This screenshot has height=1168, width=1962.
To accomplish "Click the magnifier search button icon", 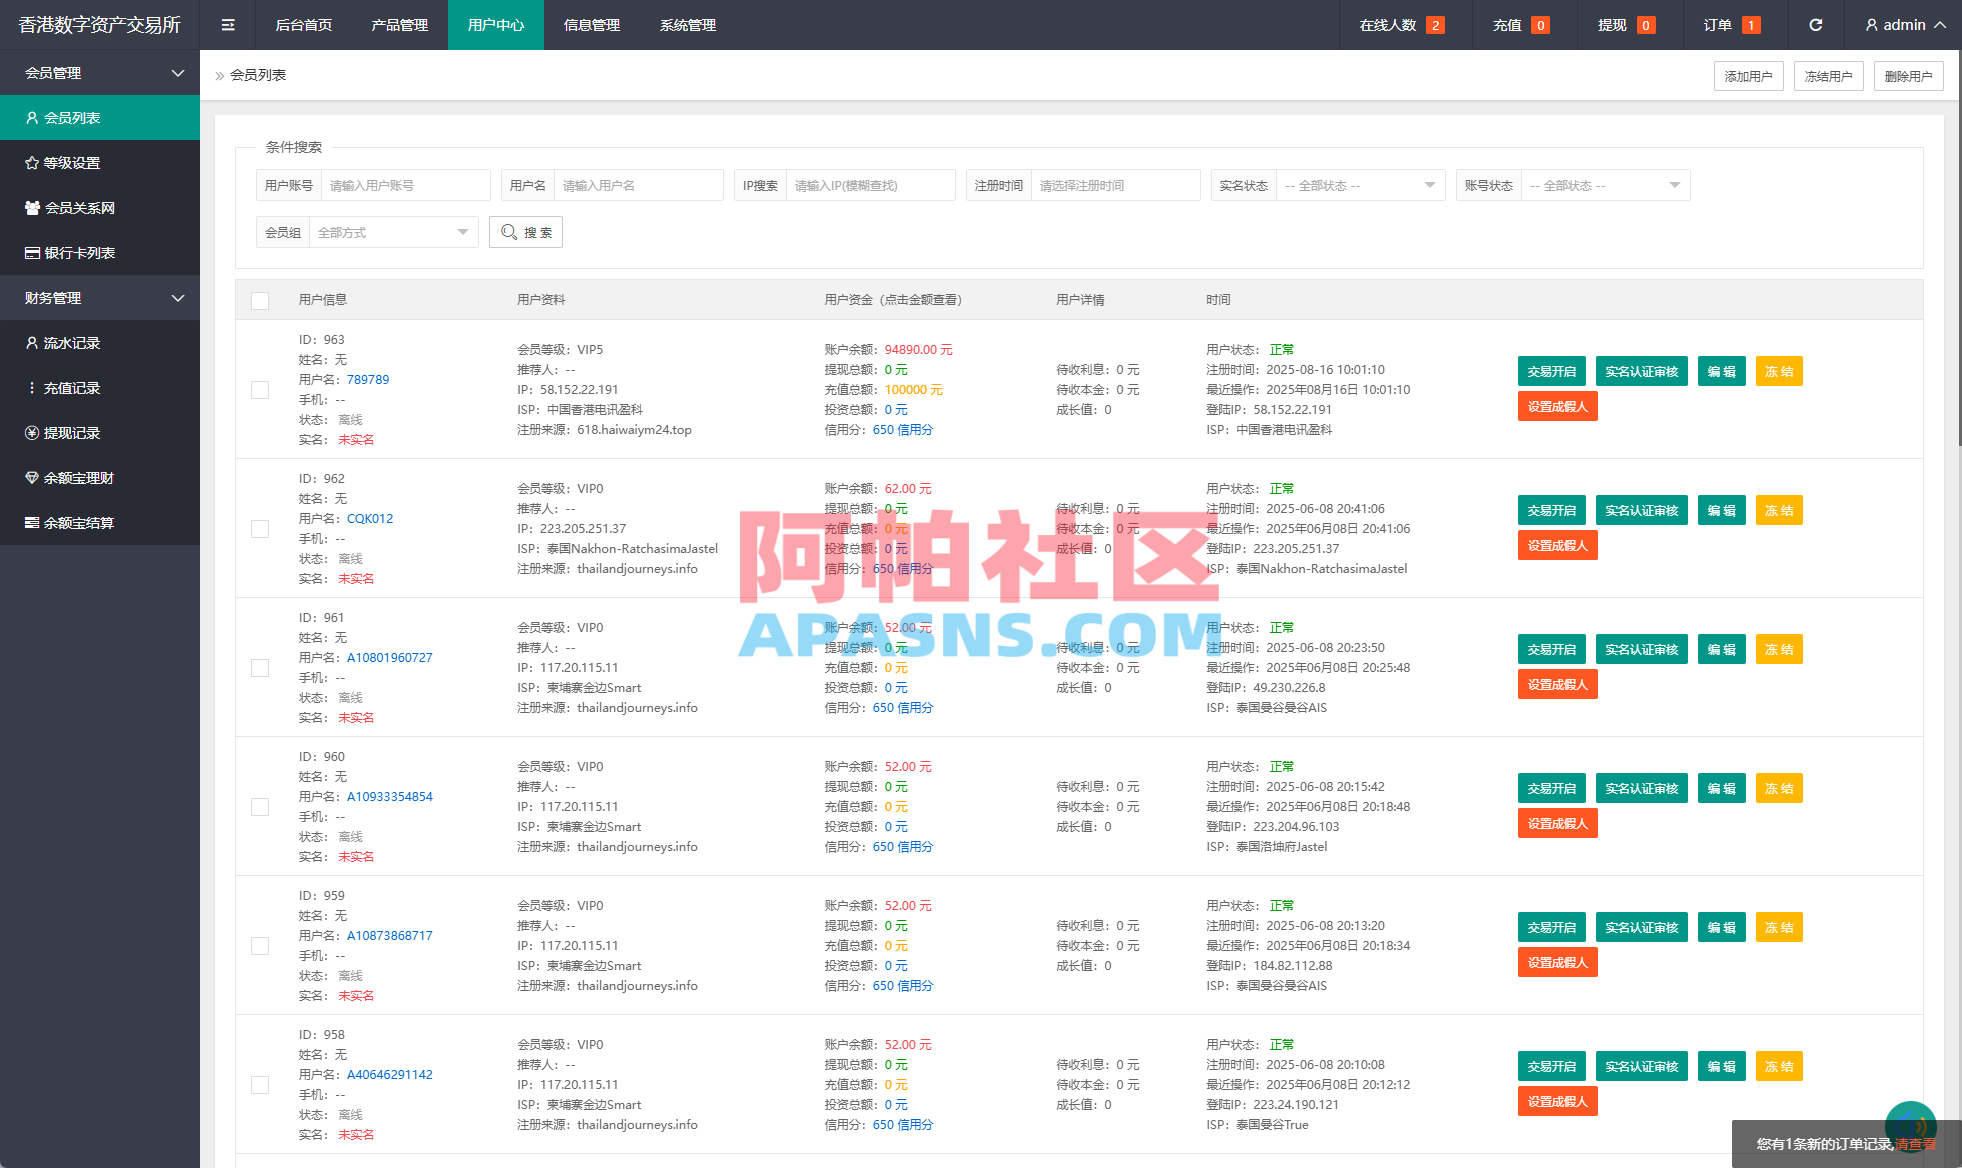I will pyautogui.click(x=510, y=232).
